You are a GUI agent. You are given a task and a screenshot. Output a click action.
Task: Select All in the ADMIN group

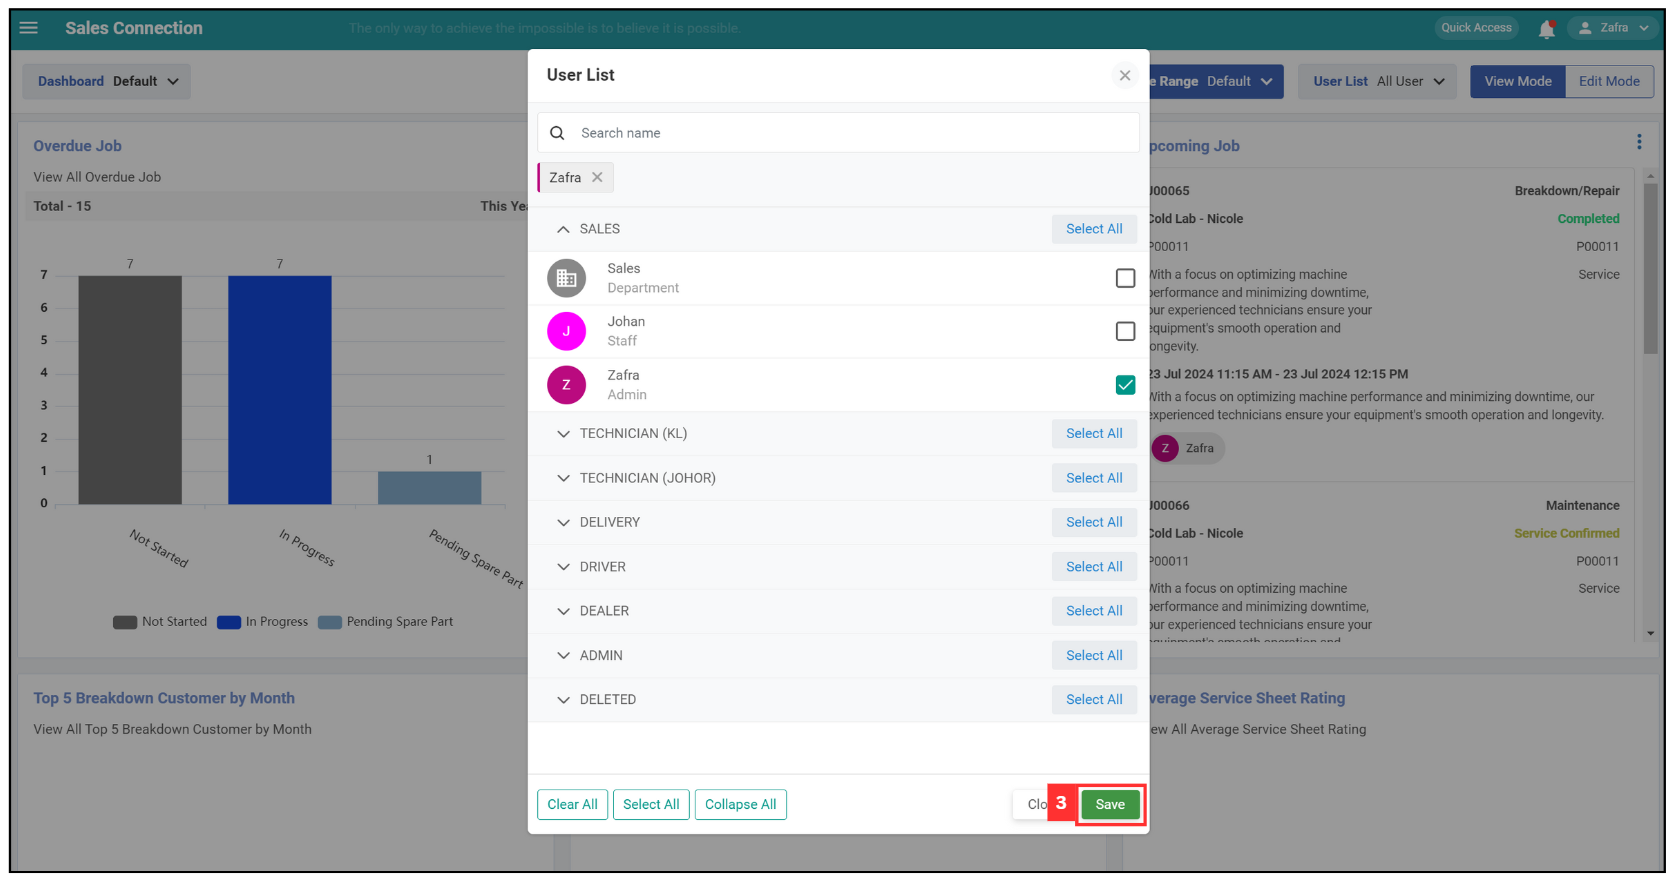(x=1094, y=655)
